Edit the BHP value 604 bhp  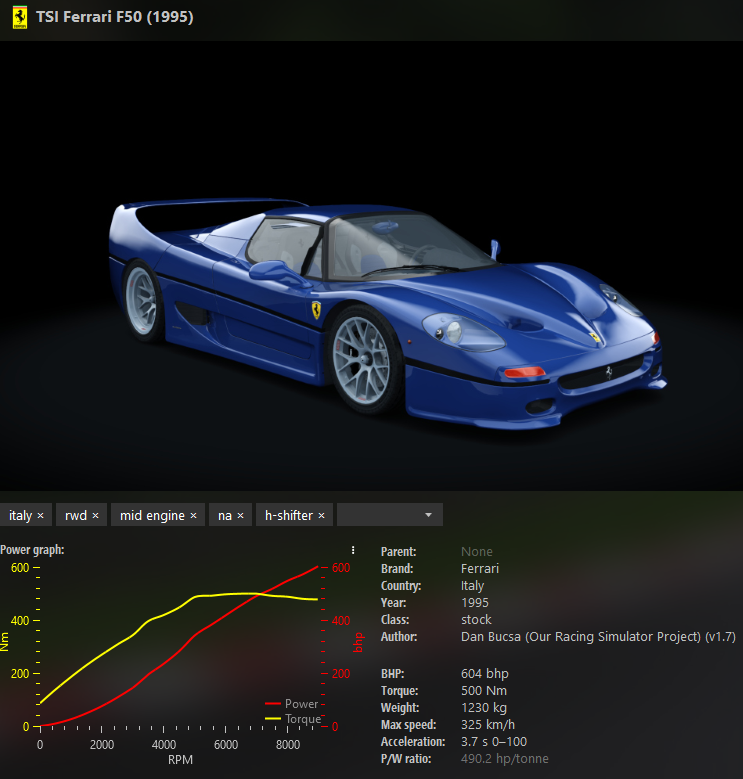pyautogui.click(x=485, y=674)
